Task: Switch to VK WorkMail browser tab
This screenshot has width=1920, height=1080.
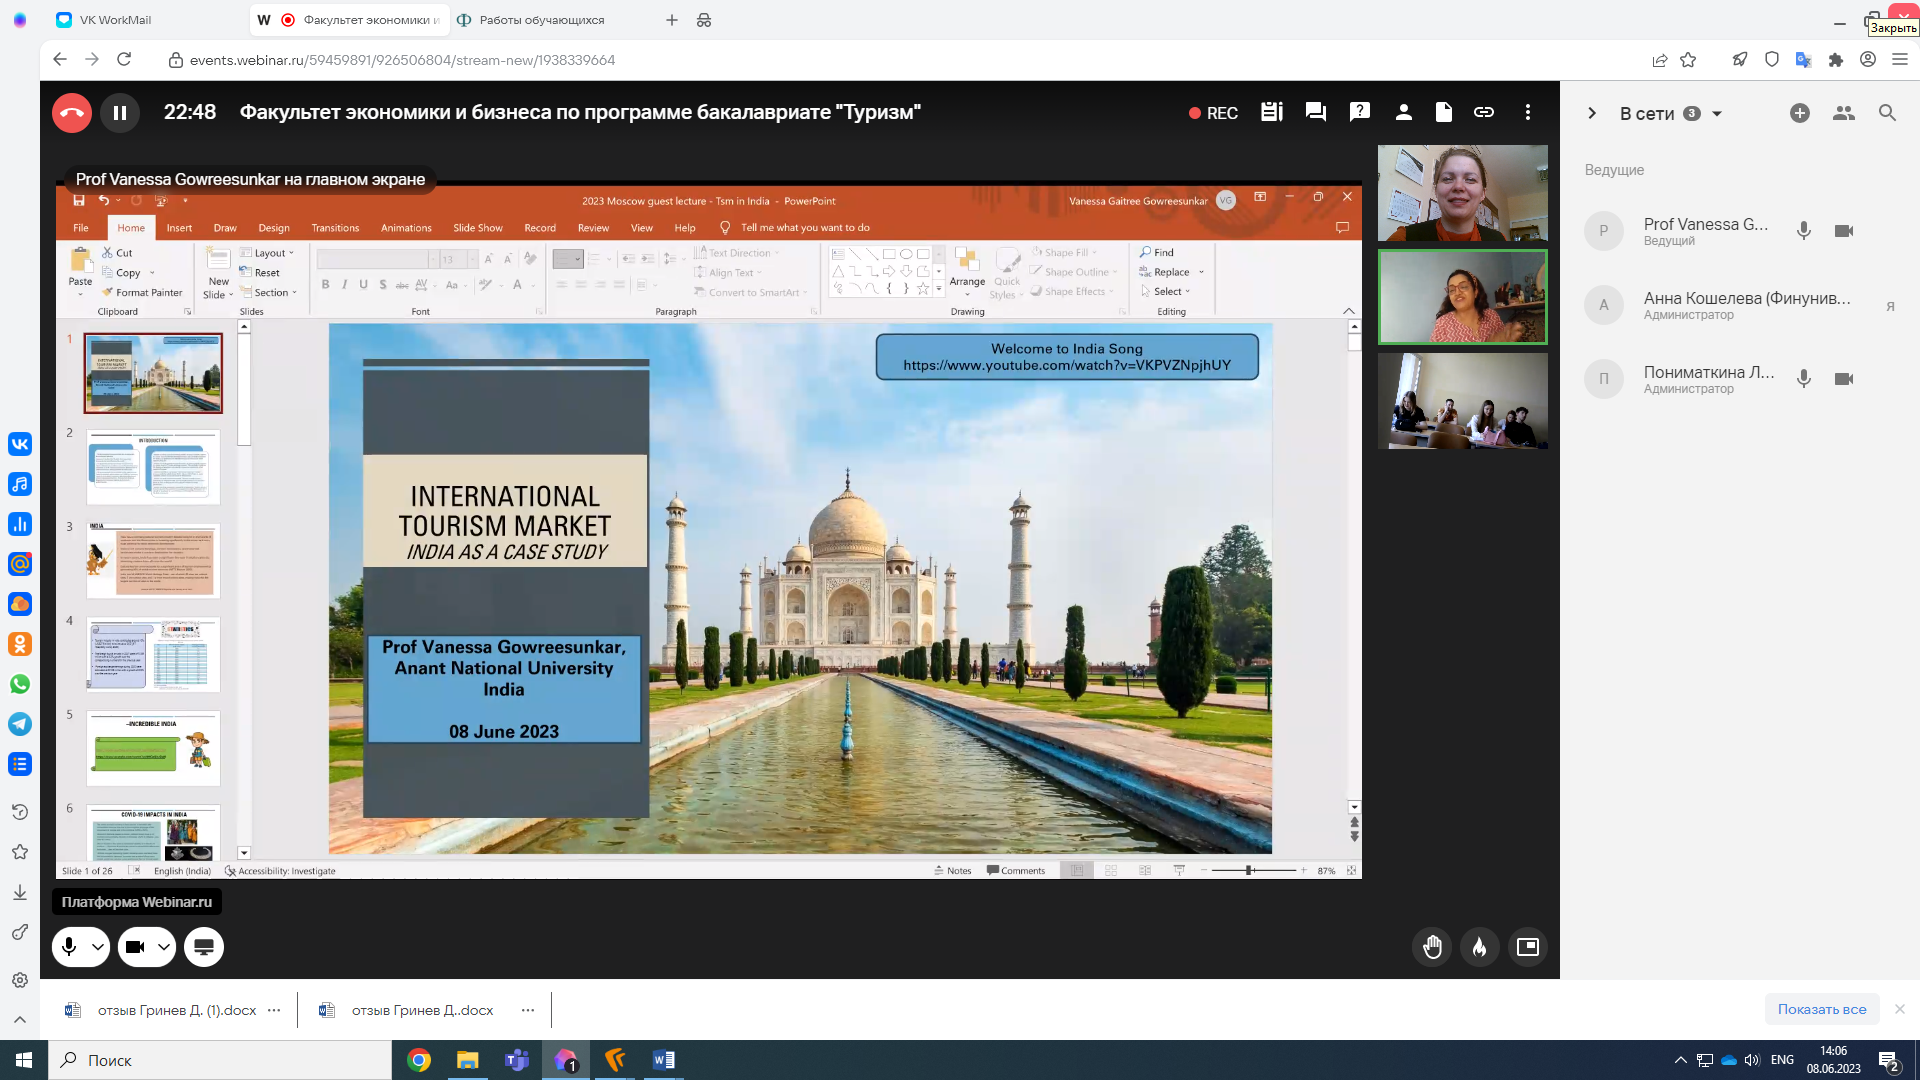Action: 115,20
